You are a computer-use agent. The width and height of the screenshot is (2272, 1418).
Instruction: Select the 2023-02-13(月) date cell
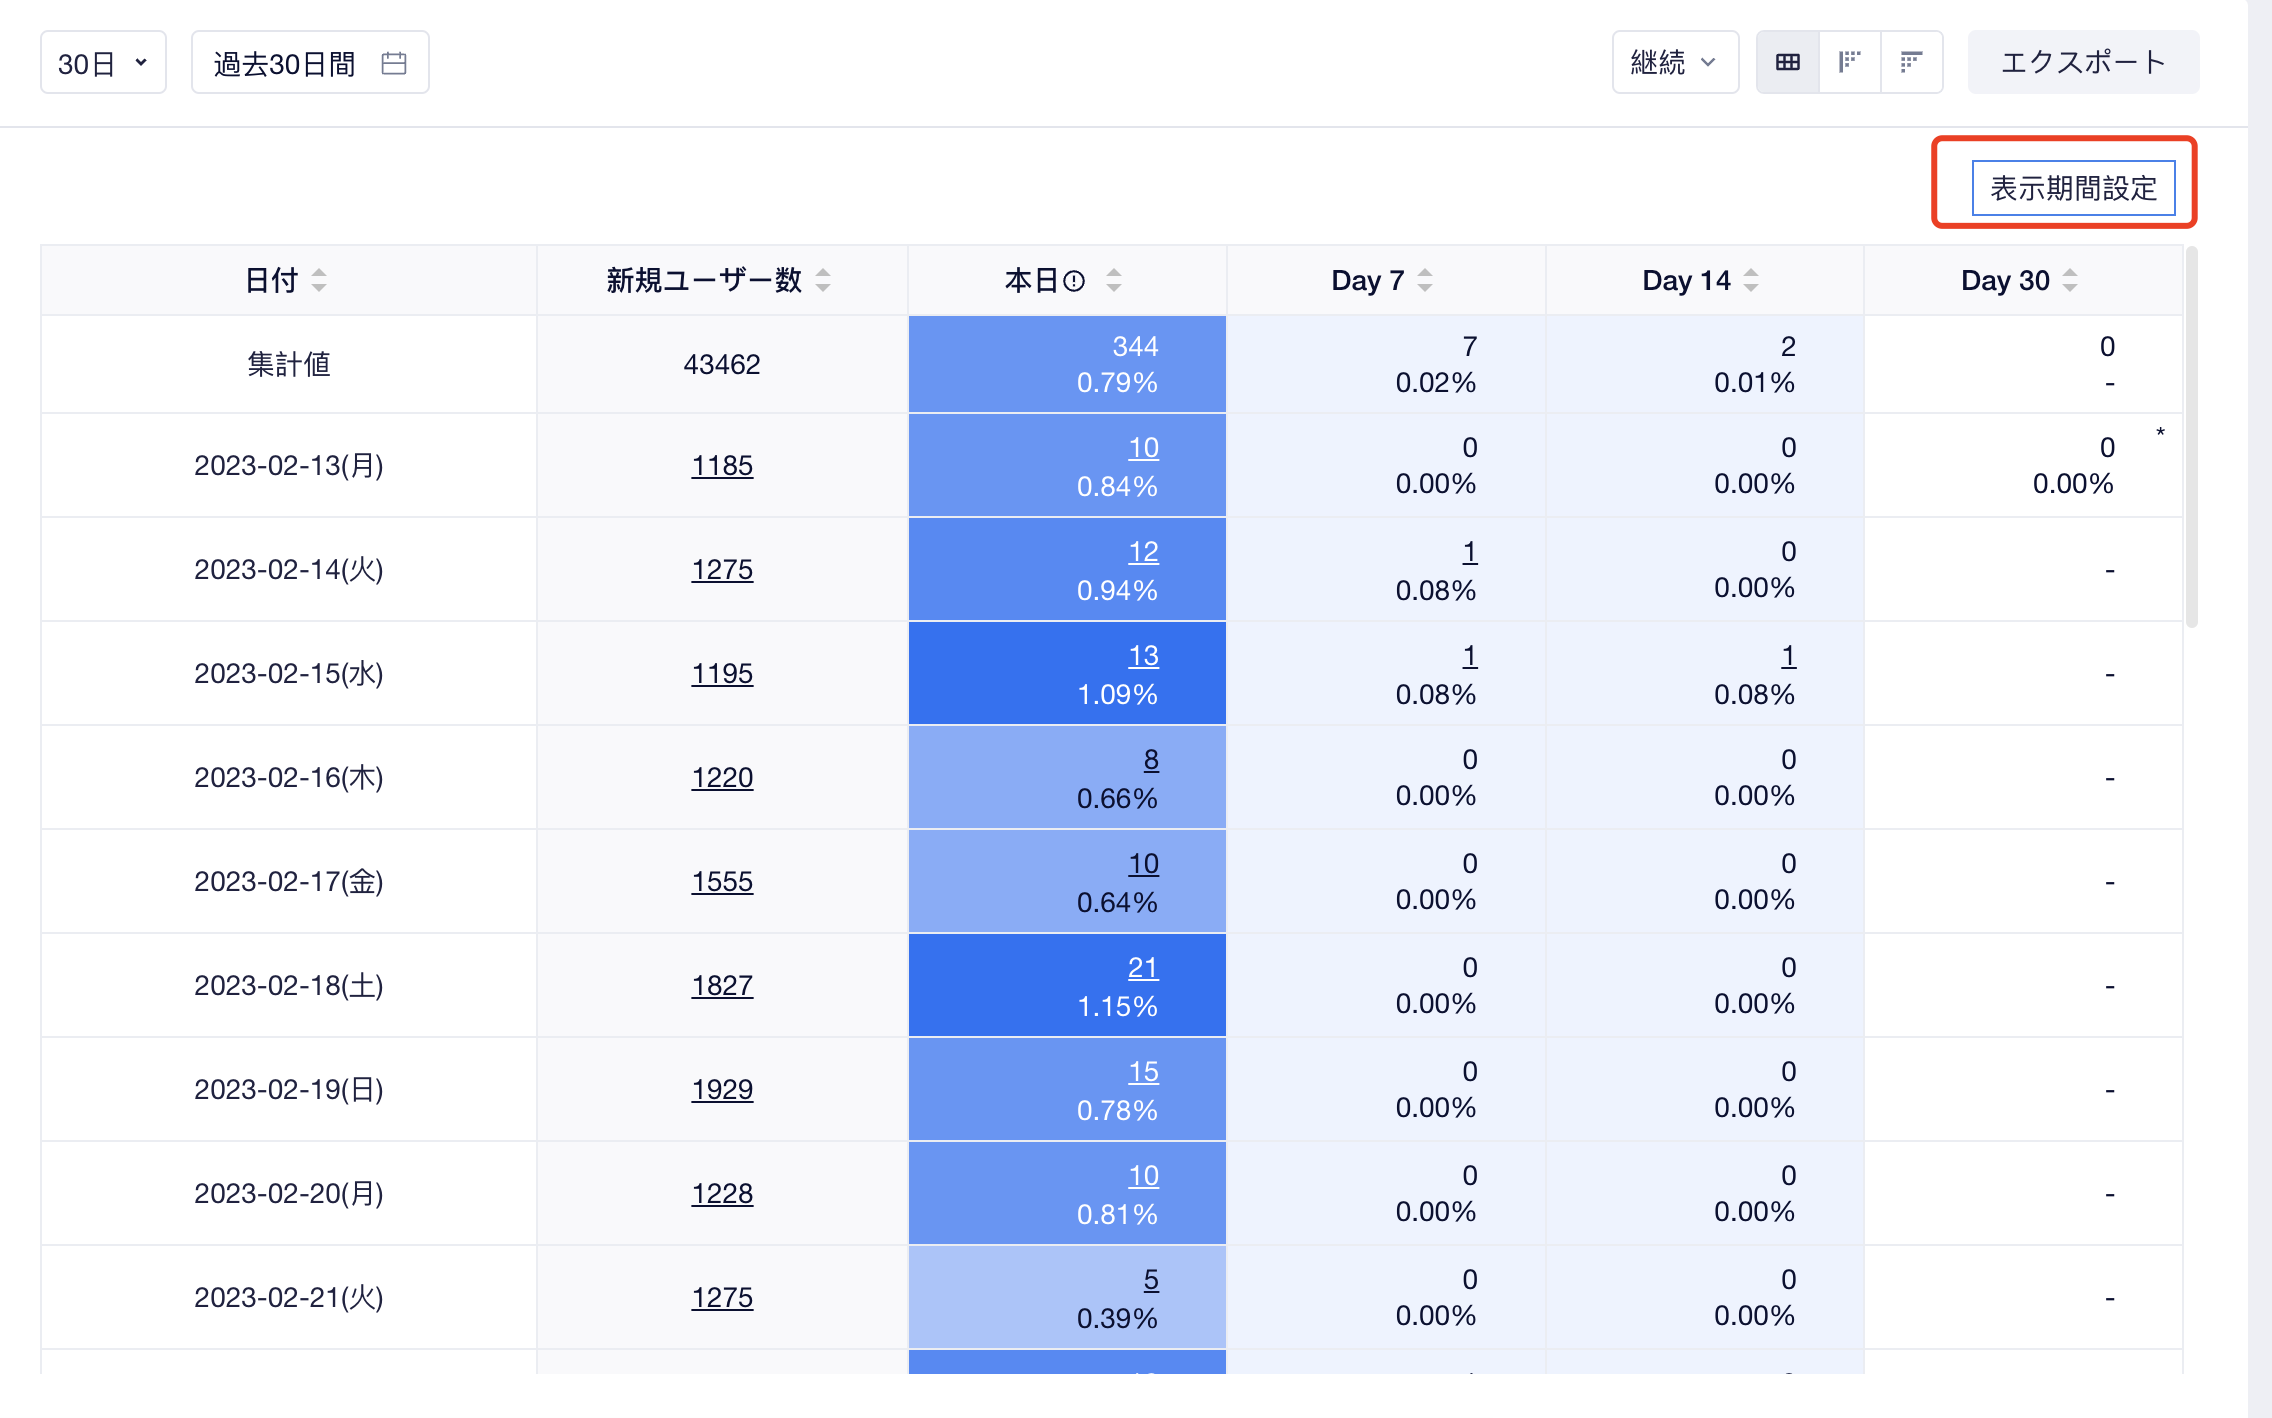pos(289,465)
